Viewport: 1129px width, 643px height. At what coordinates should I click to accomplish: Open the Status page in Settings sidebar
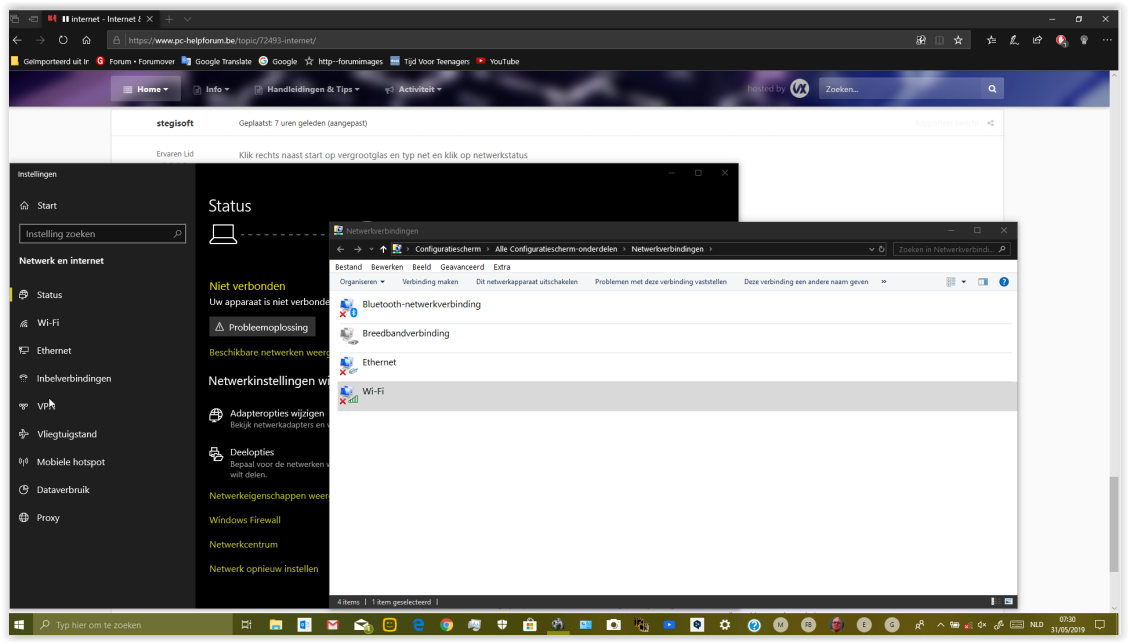click(x=50, y=294)
